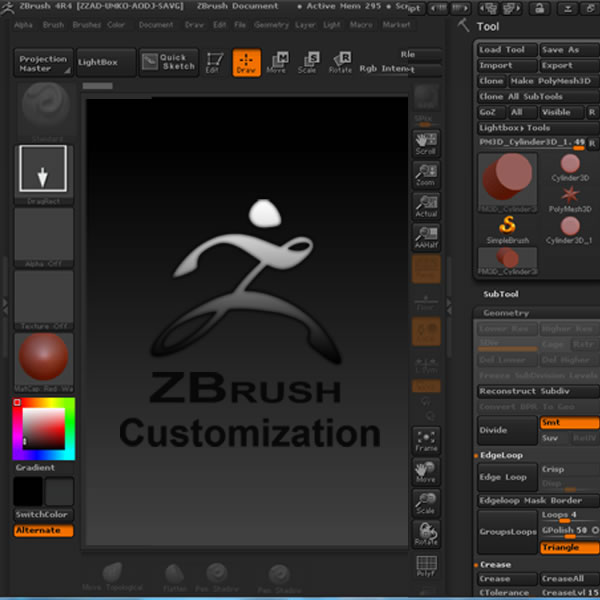
Task: Open the Geometry menu
Action: coord(271,25)
